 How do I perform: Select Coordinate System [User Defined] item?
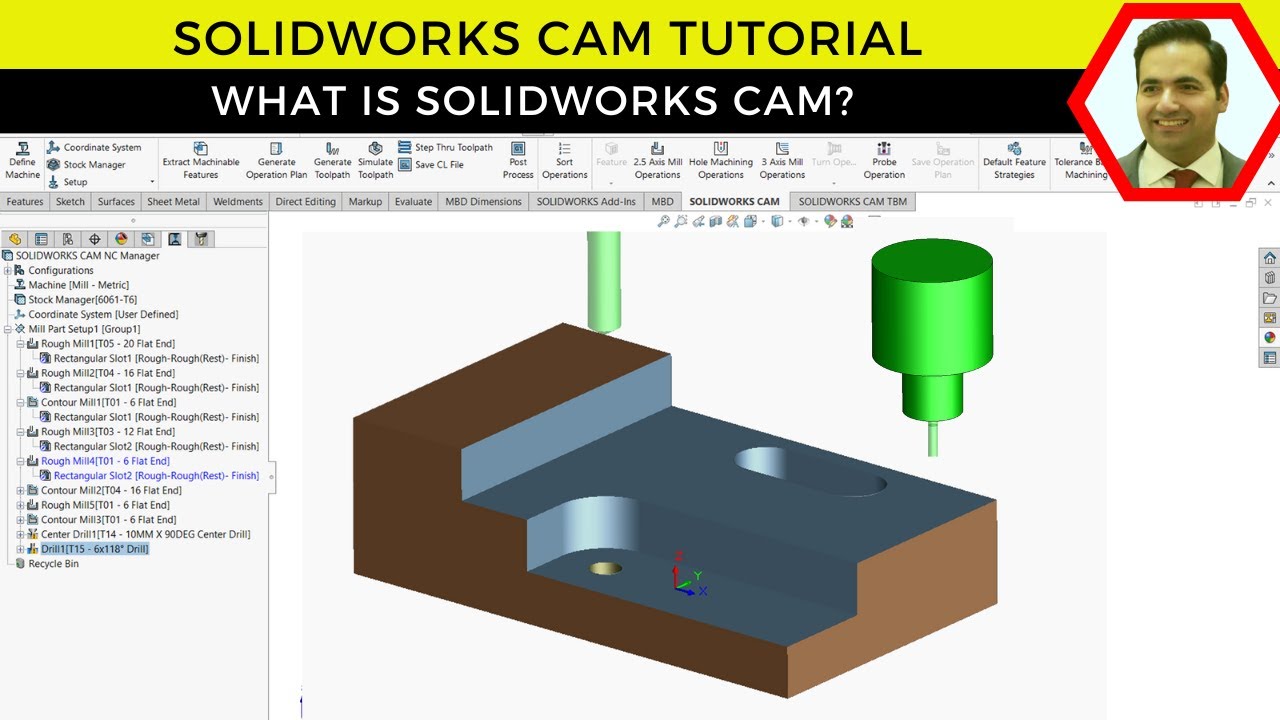tap(96, 314)
